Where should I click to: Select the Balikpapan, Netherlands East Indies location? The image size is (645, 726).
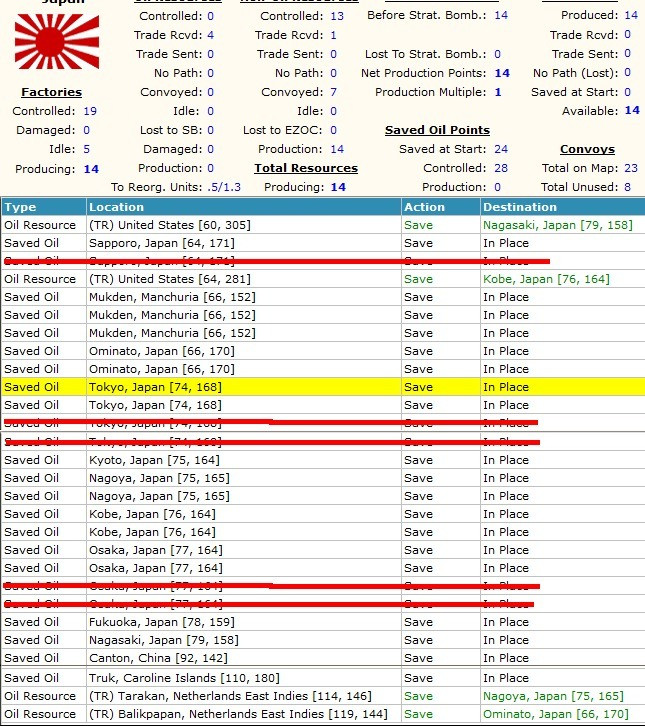[x=238, y=714]
